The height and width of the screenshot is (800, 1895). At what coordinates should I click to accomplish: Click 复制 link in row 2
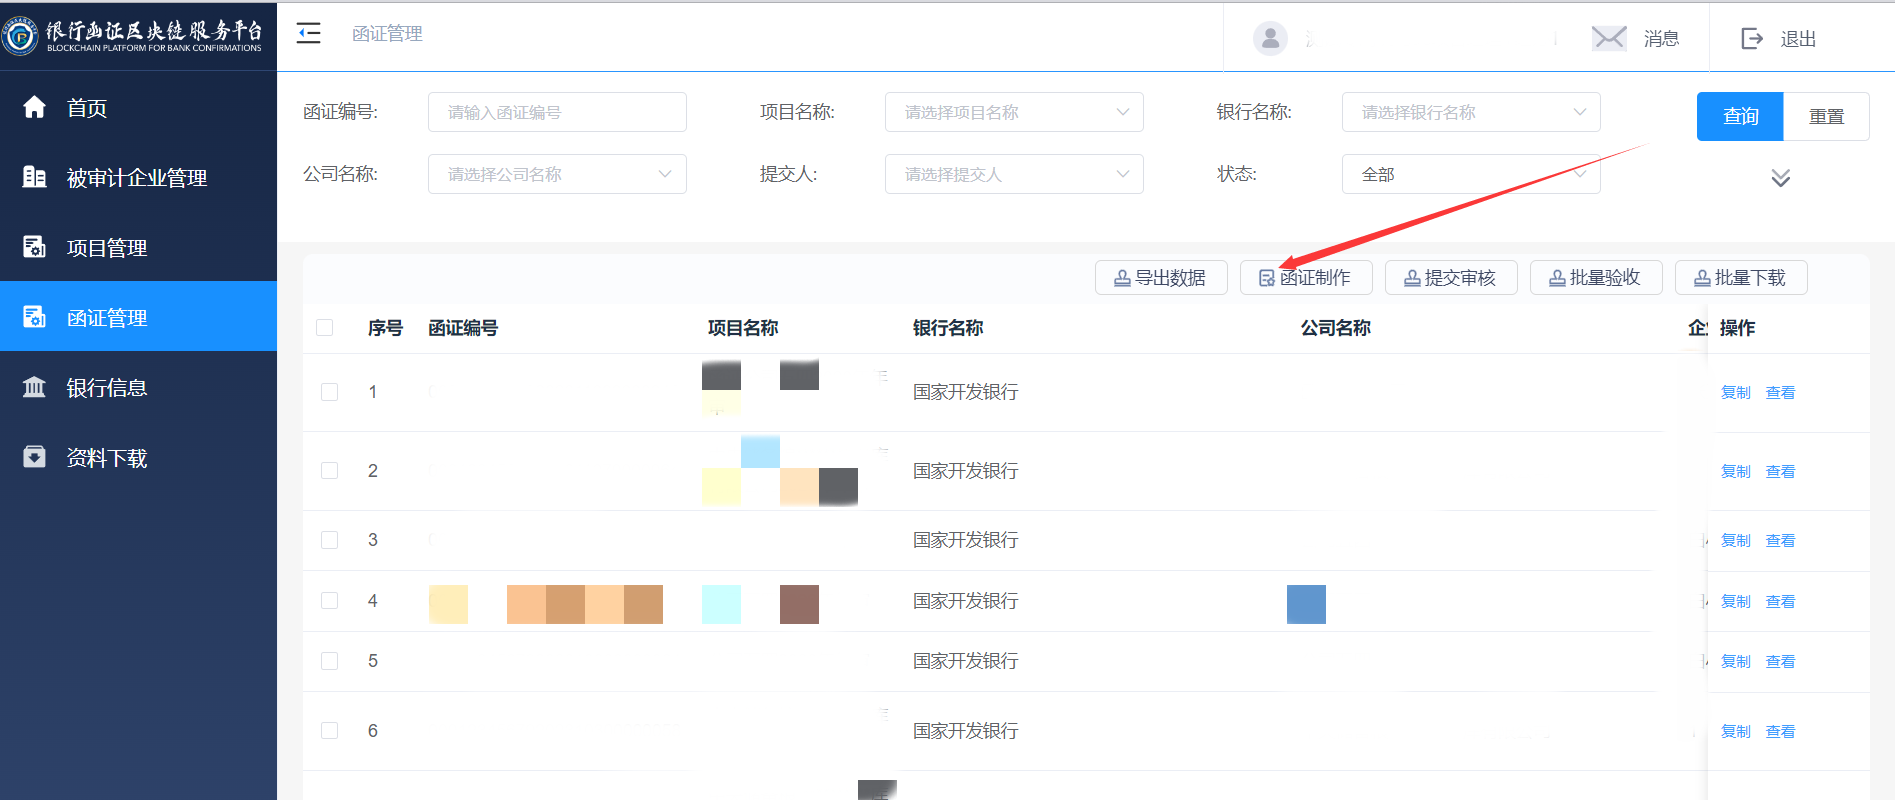pyautogui.click(x=1735, y=472)
